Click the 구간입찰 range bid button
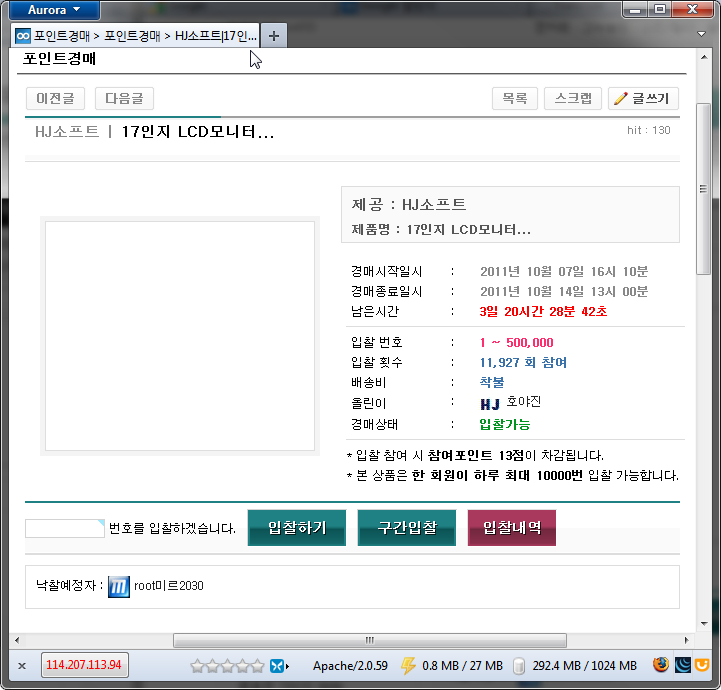The width and height of the screenshot is (721, 690). (406, 528)
